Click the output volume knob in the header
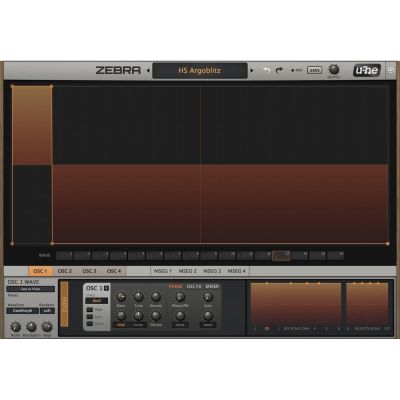Viewport: 400px width, 400px height. pos(334,69)
